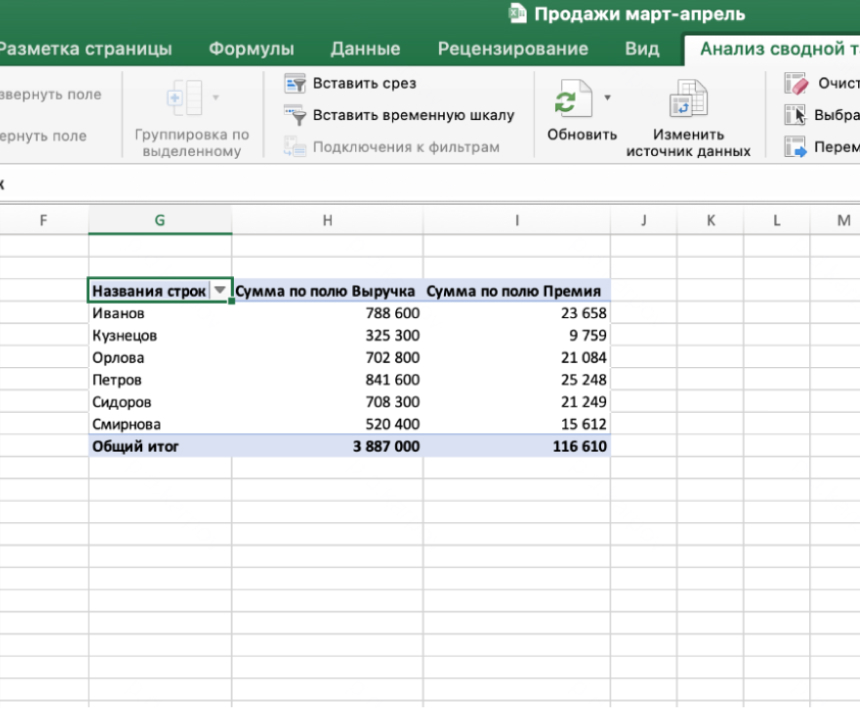Click the Excel file icon in title

(x=517, y=13)
